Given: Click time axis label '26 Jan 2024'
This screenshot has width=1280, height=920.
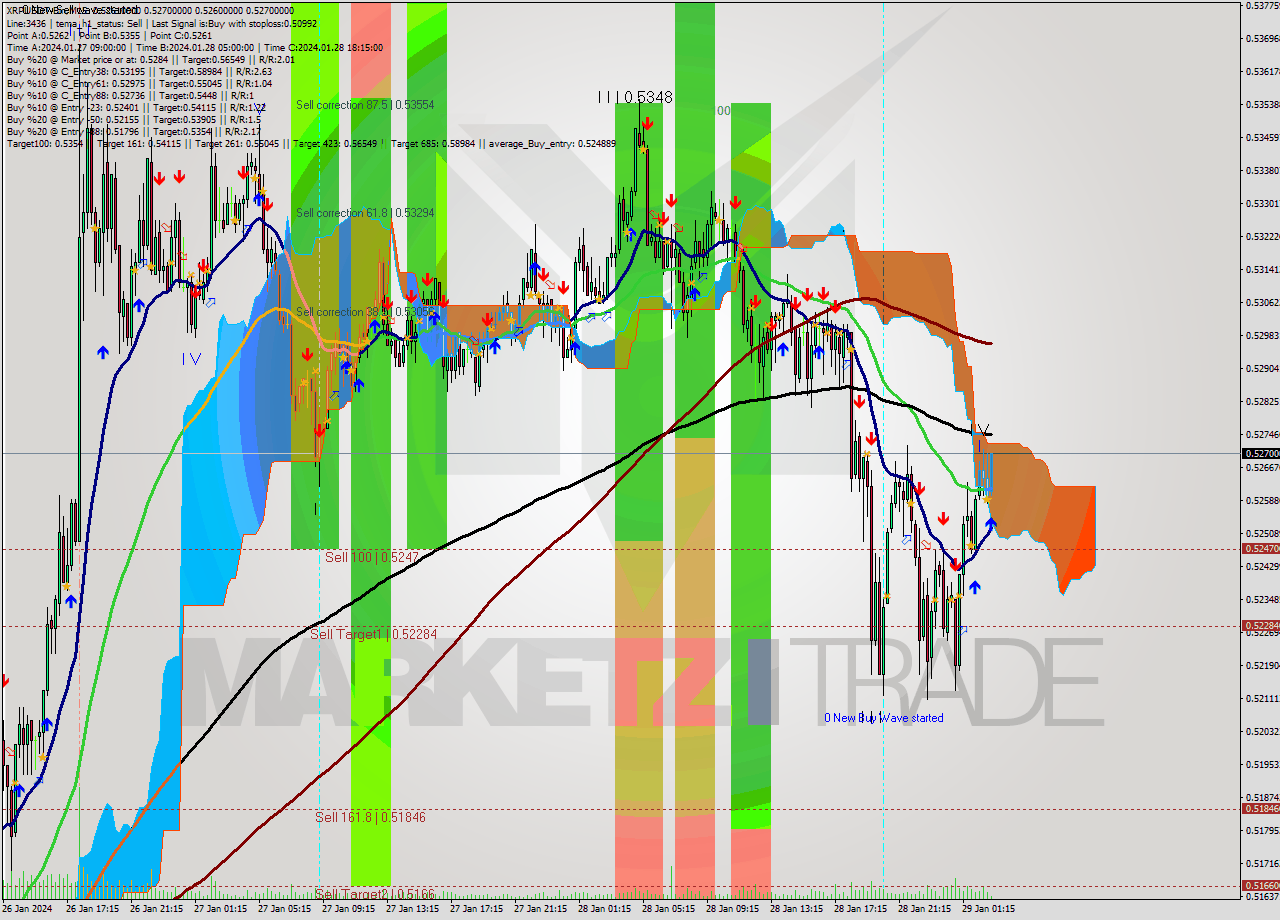Looking at the screenshot, I should 28,909.
